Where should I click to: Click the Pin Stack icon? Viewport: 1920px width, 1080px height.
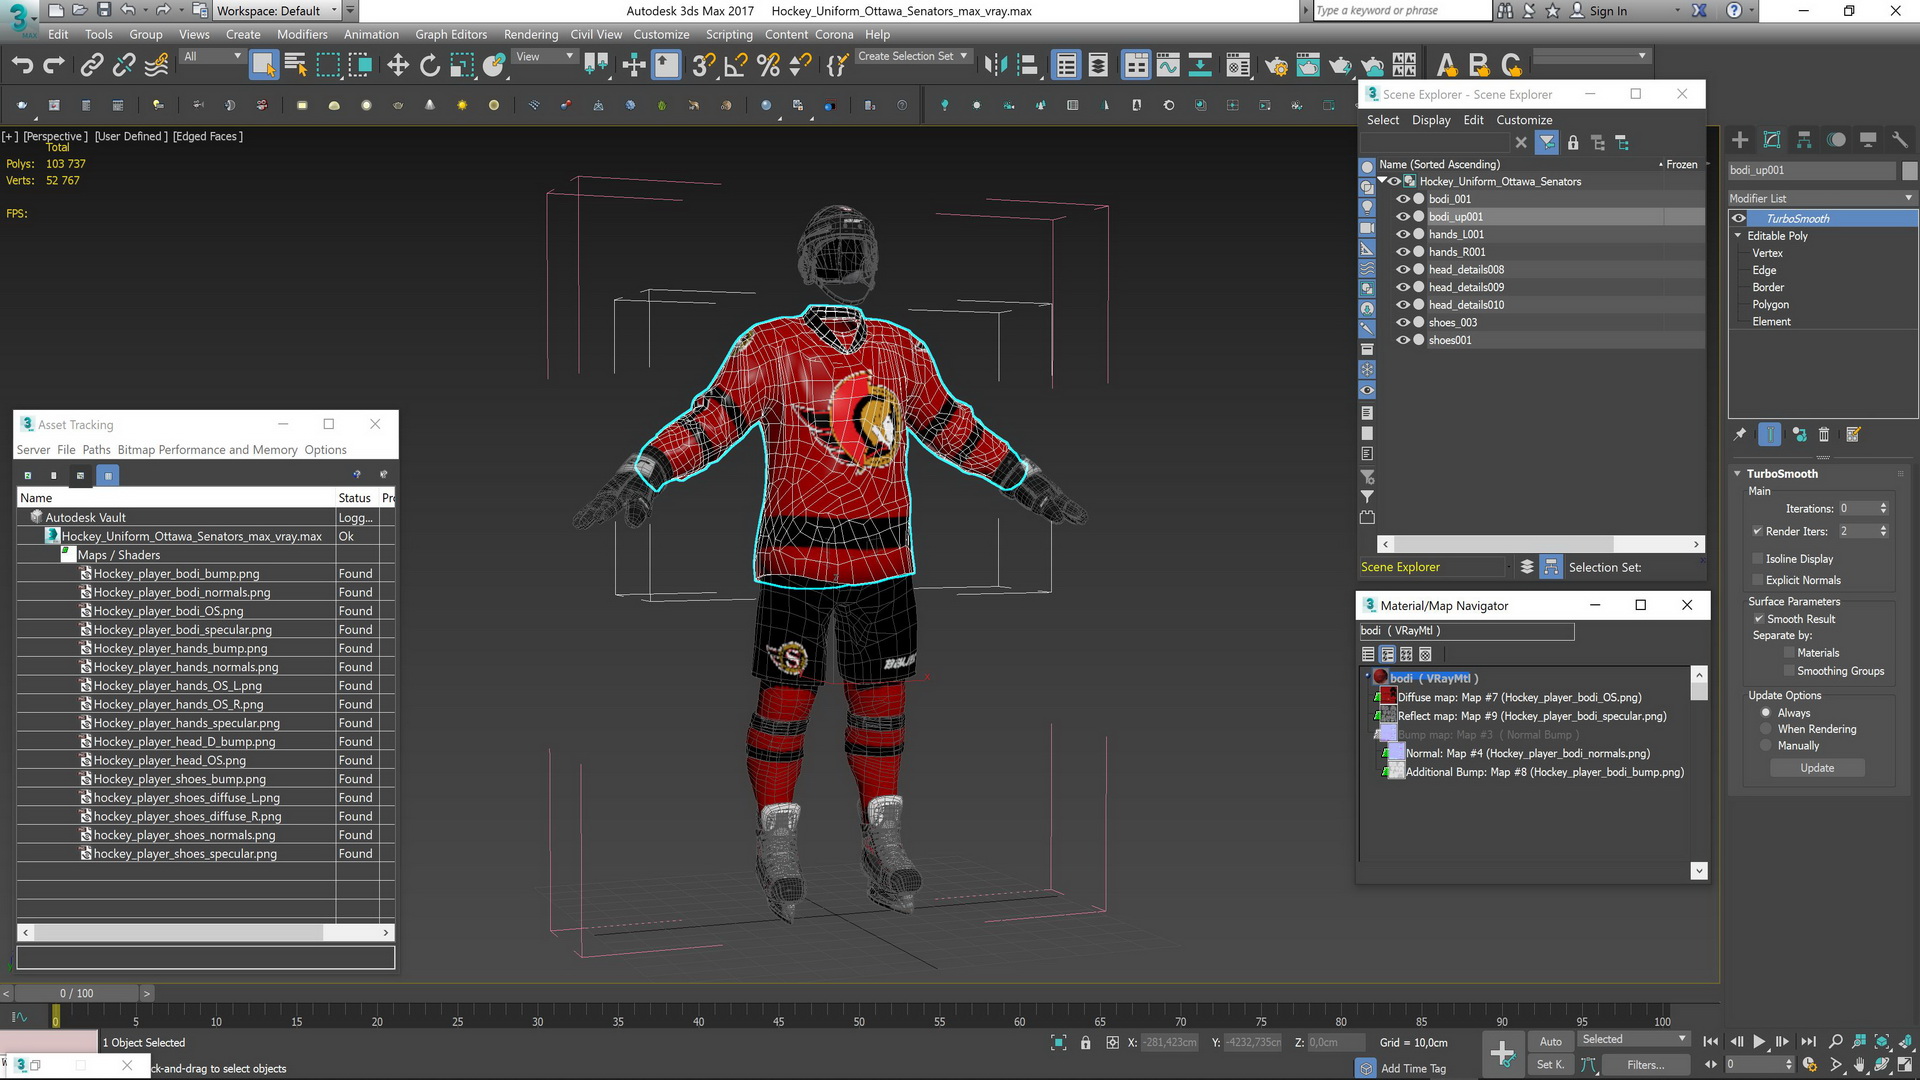(x=1740, y=434)
